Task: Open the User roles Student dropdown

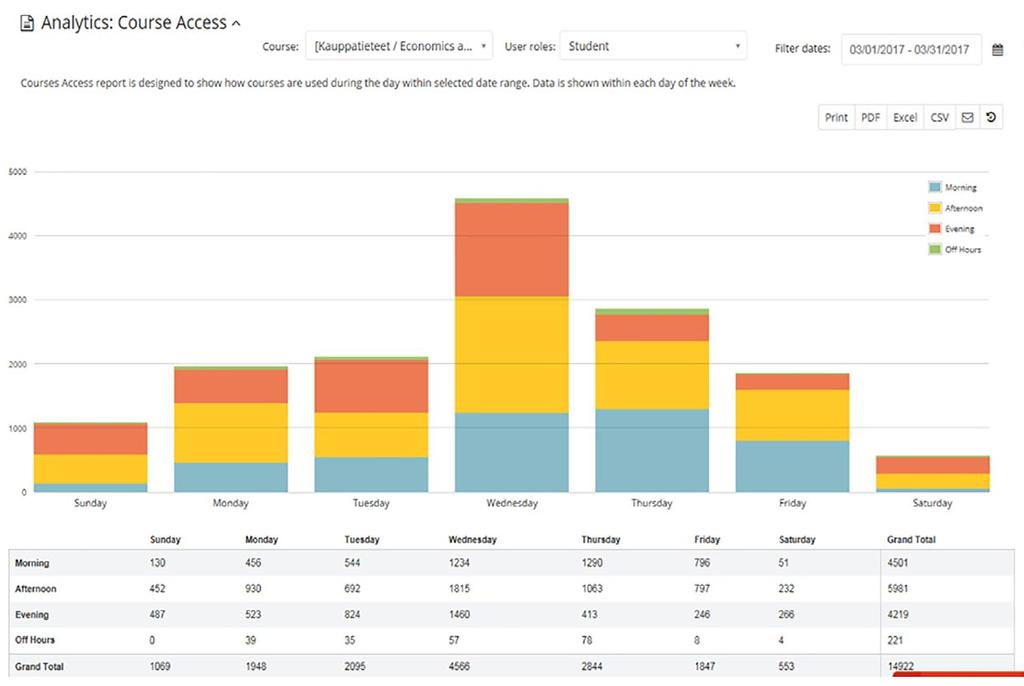Action: (x=653, y=46)
